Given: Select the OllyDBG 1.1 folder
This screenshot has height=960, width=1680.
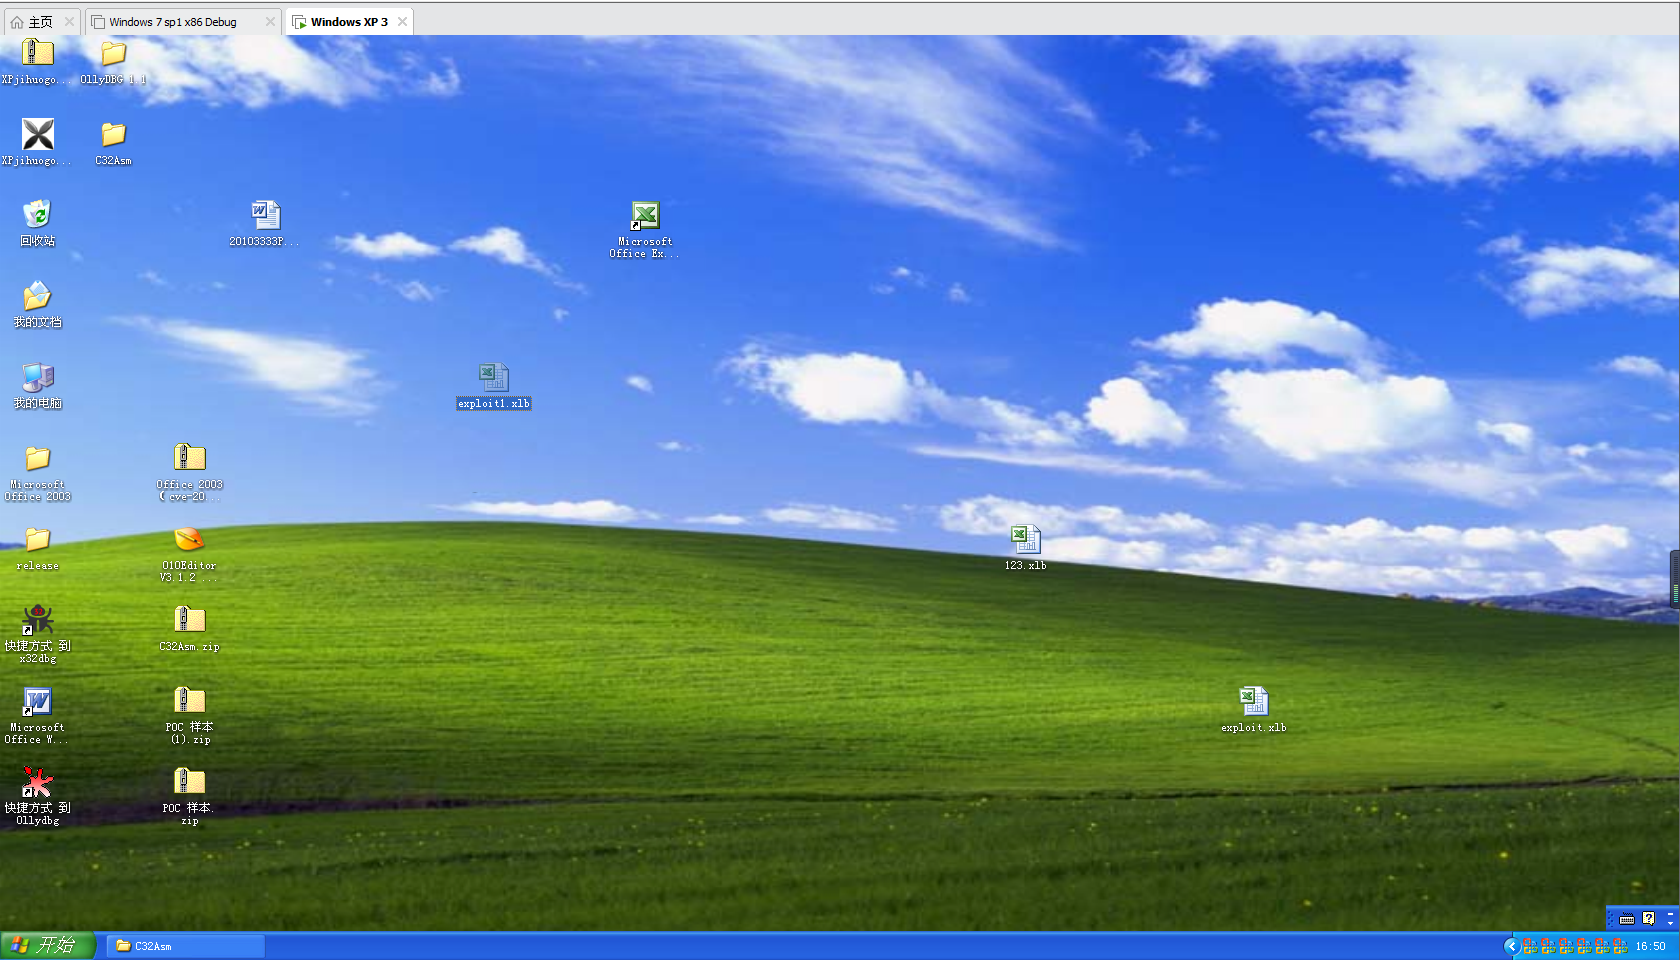Looking at the screenshot, I should [x=113, y=52].
